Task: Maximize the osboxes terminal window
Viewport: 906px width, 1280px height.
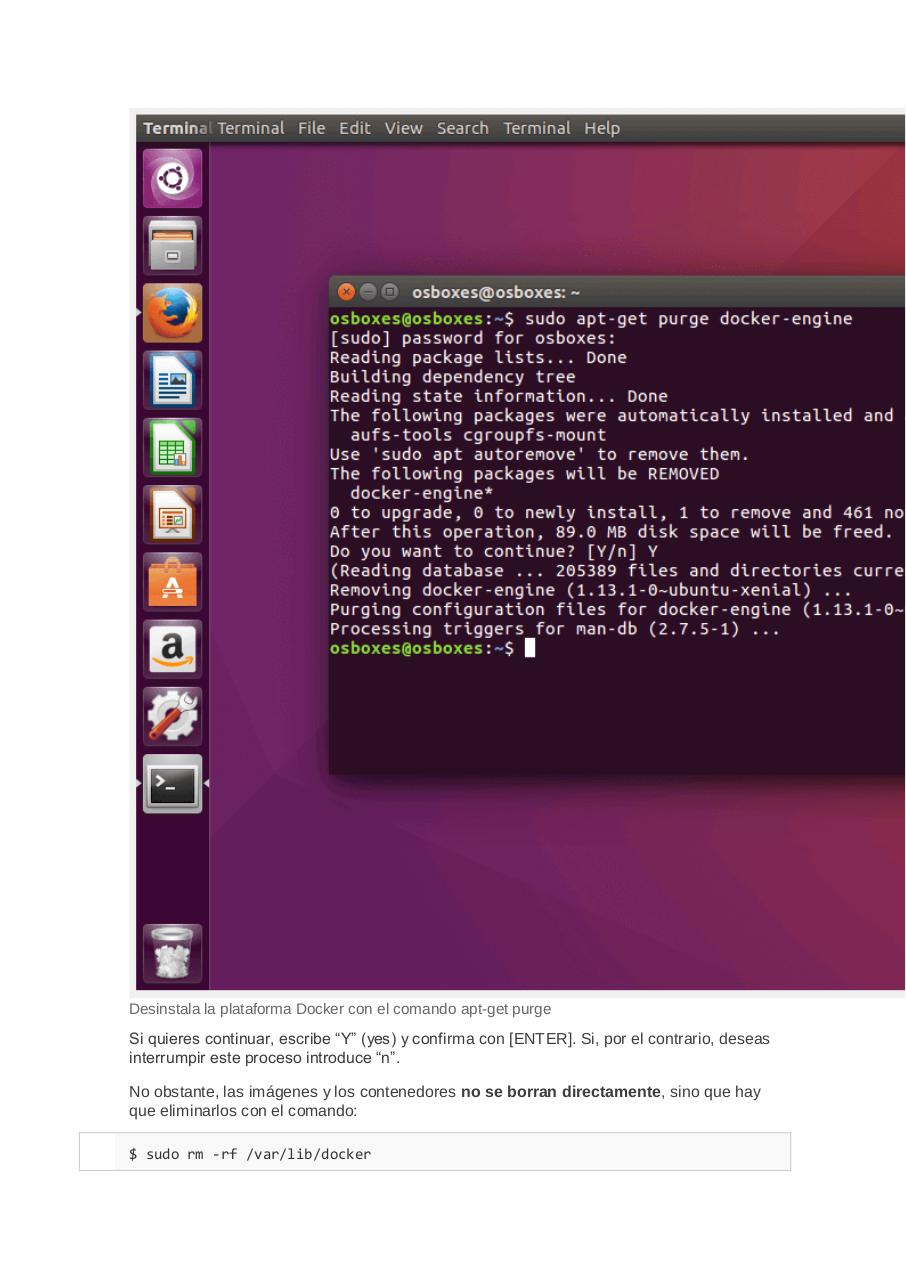Action: (389, 292)
